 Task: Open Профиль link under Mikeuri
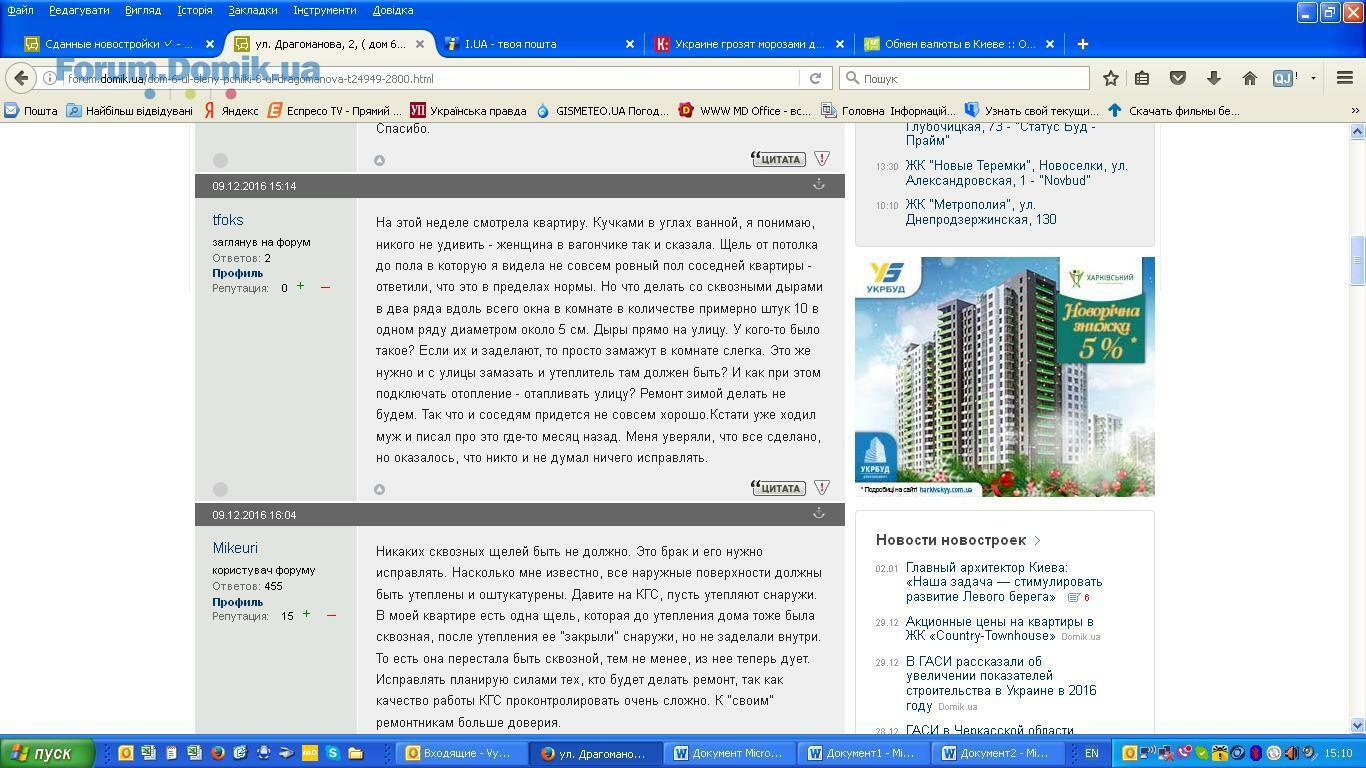pos(237,602)
